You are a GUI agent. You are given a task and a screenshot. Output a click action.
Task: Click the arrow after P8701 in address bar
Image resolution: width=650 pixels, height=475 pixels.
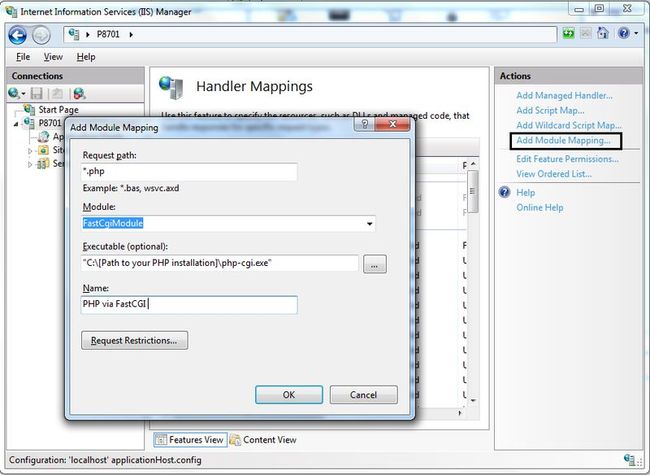[x=131, y=34]
